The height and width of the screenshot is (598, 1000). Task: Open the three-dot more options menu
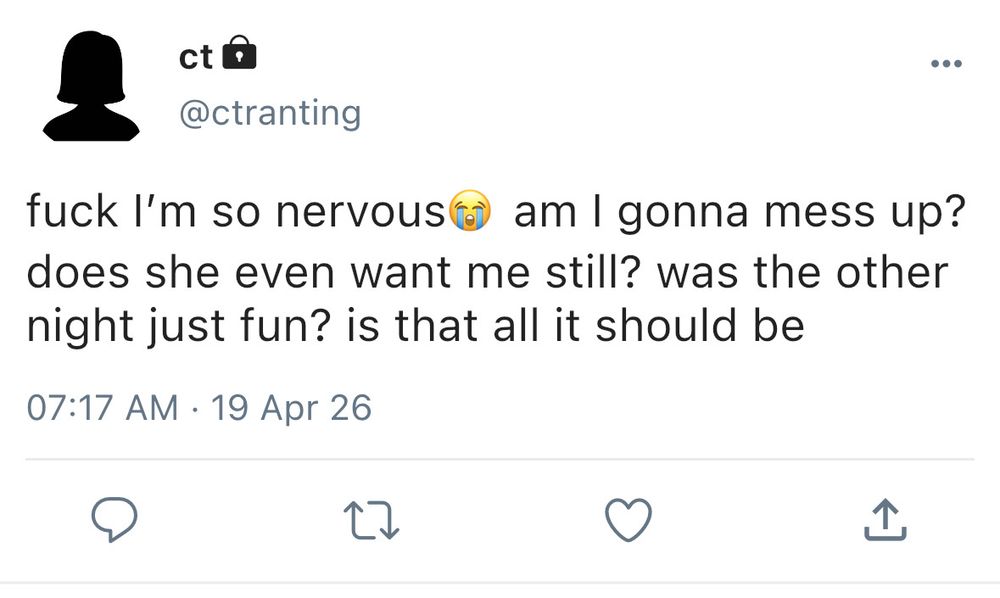tap(945, 64)
